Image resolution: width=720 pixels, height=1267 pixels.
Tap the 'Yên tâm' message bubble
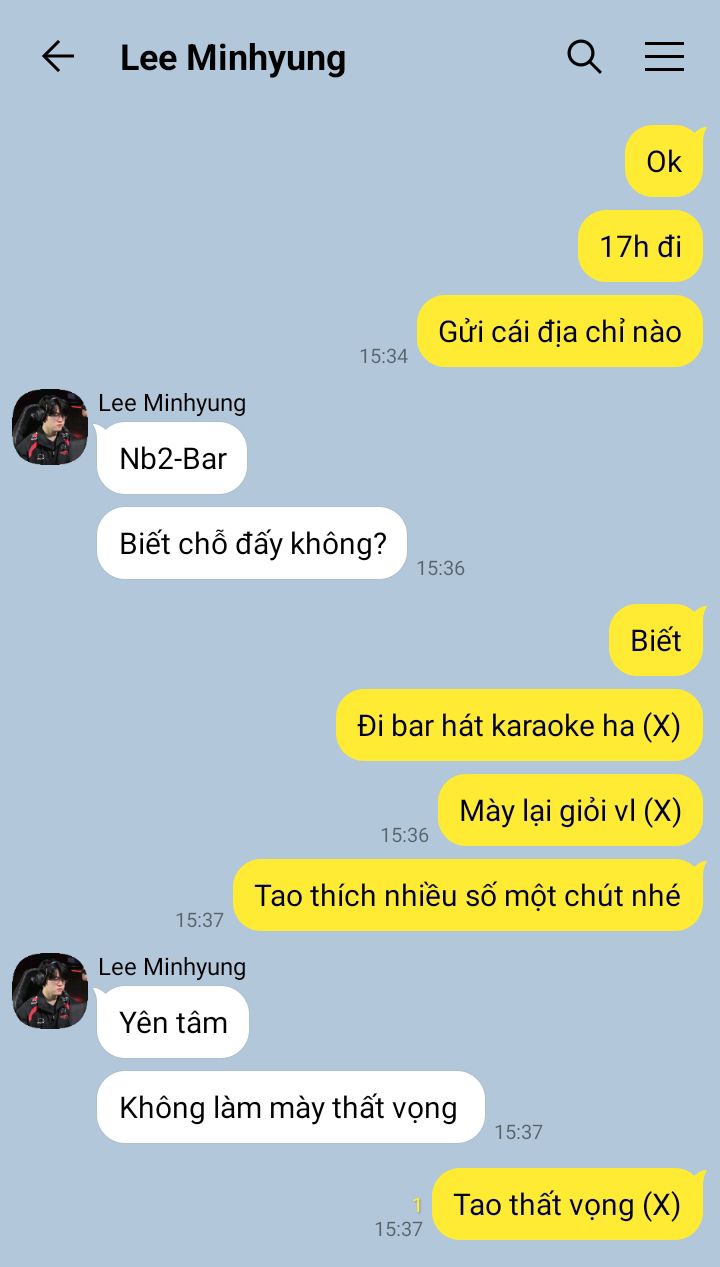click(x=173, y=1022)
